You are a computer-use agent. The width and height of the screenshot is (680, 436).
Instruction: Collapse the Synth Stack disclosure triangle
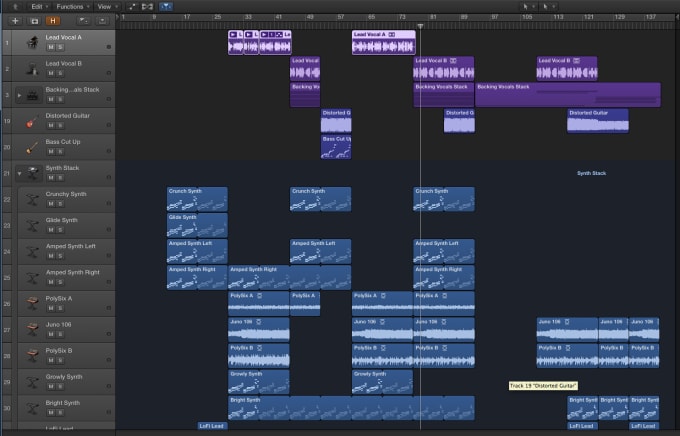click(x=19, y=173)
